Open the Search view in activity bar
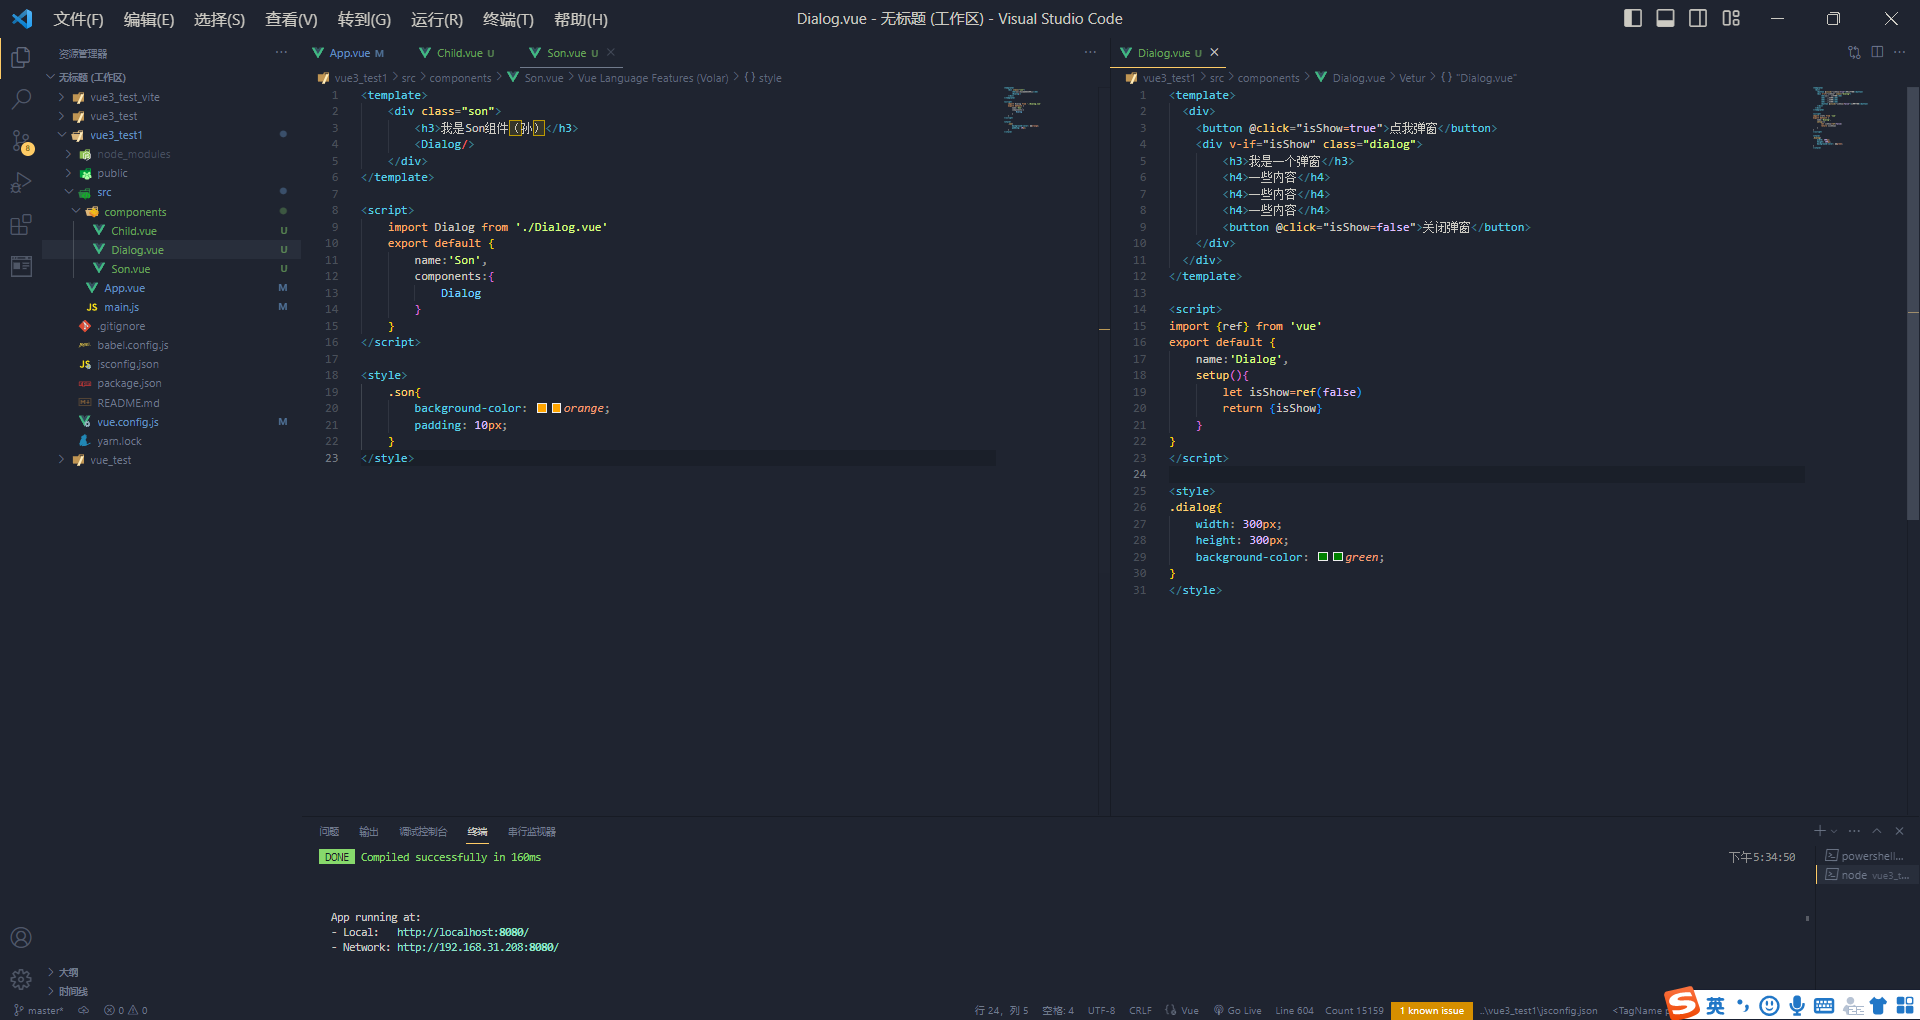 tap(21, 99)
